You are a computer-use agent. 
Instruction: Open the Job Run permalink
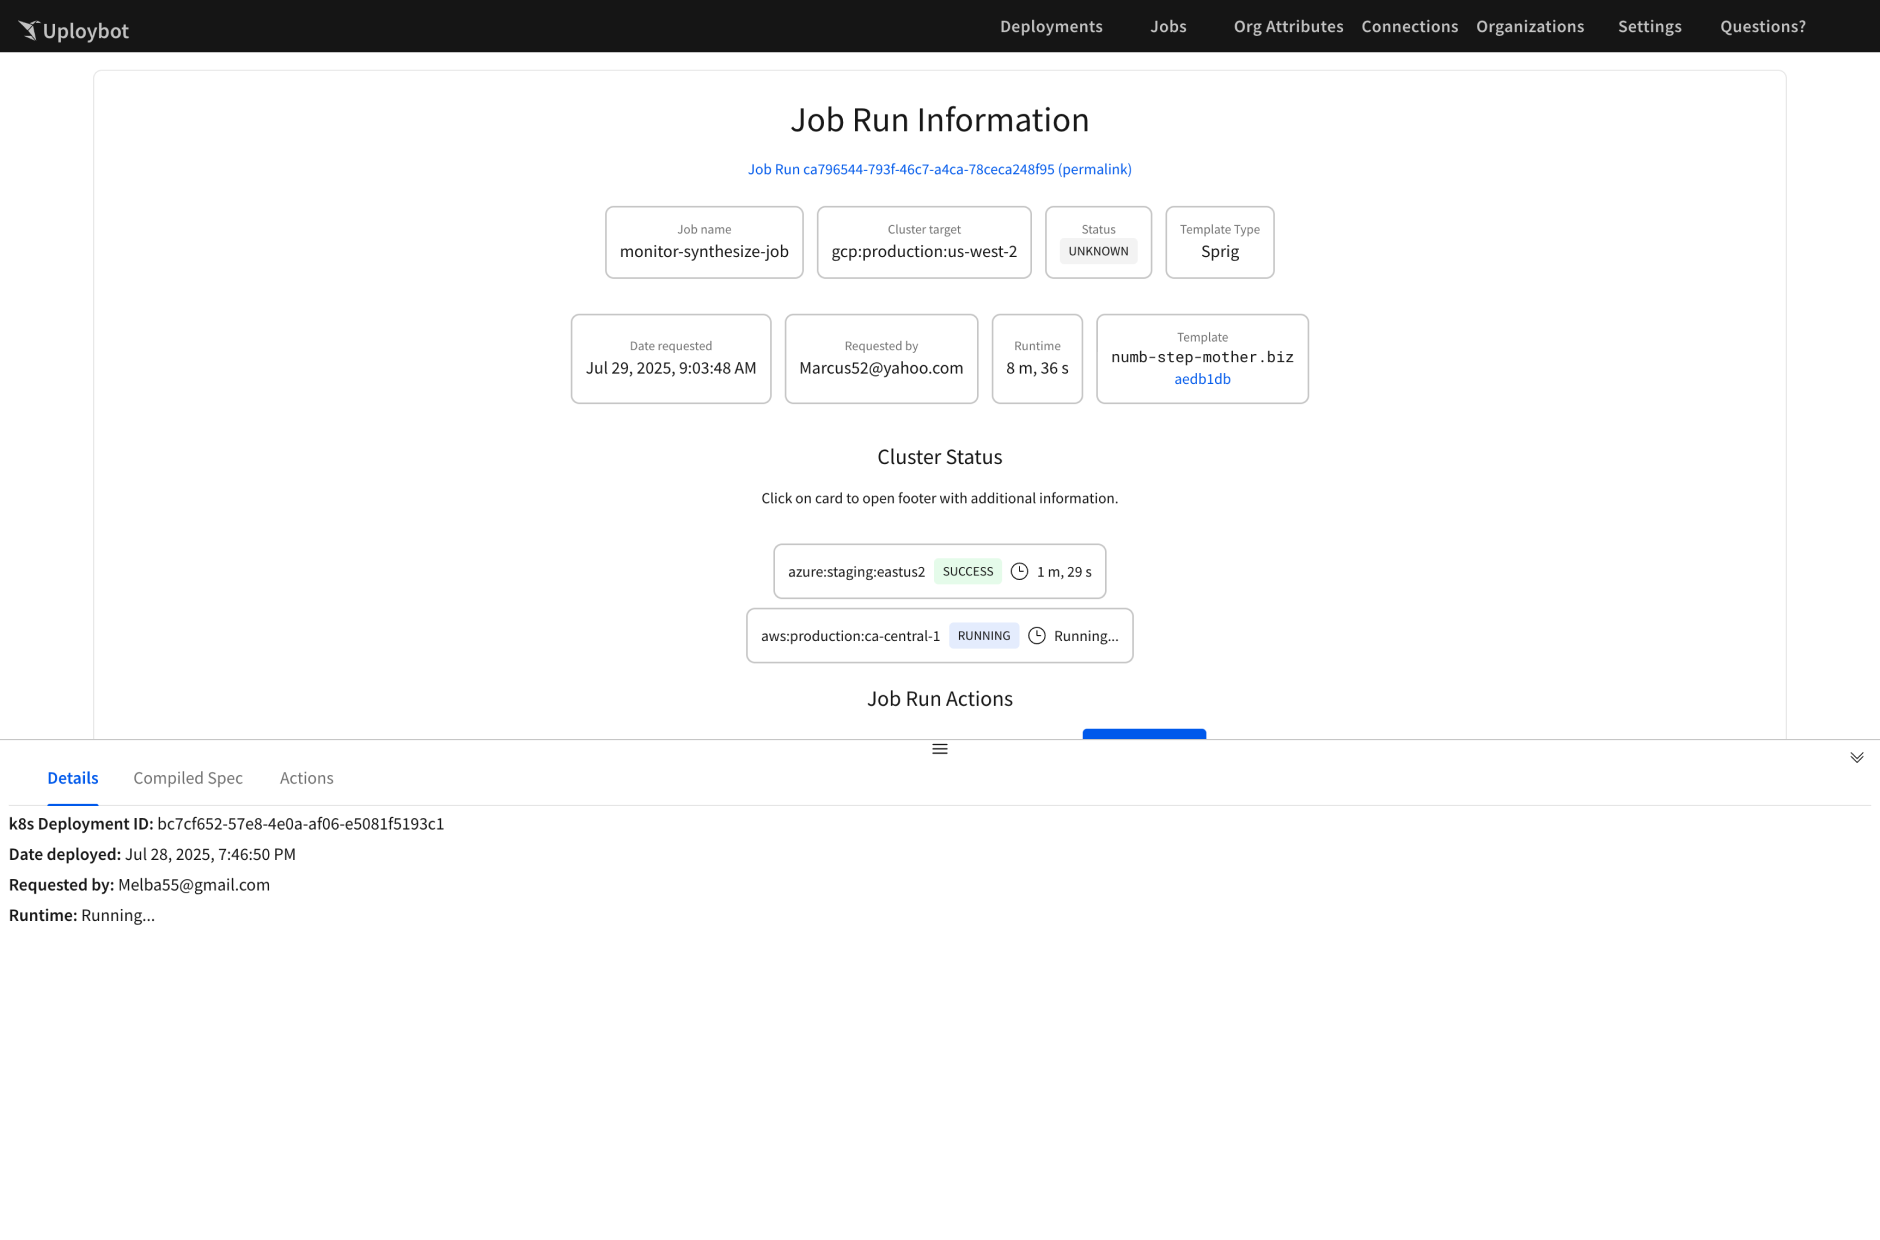click(x=939, y=169)
